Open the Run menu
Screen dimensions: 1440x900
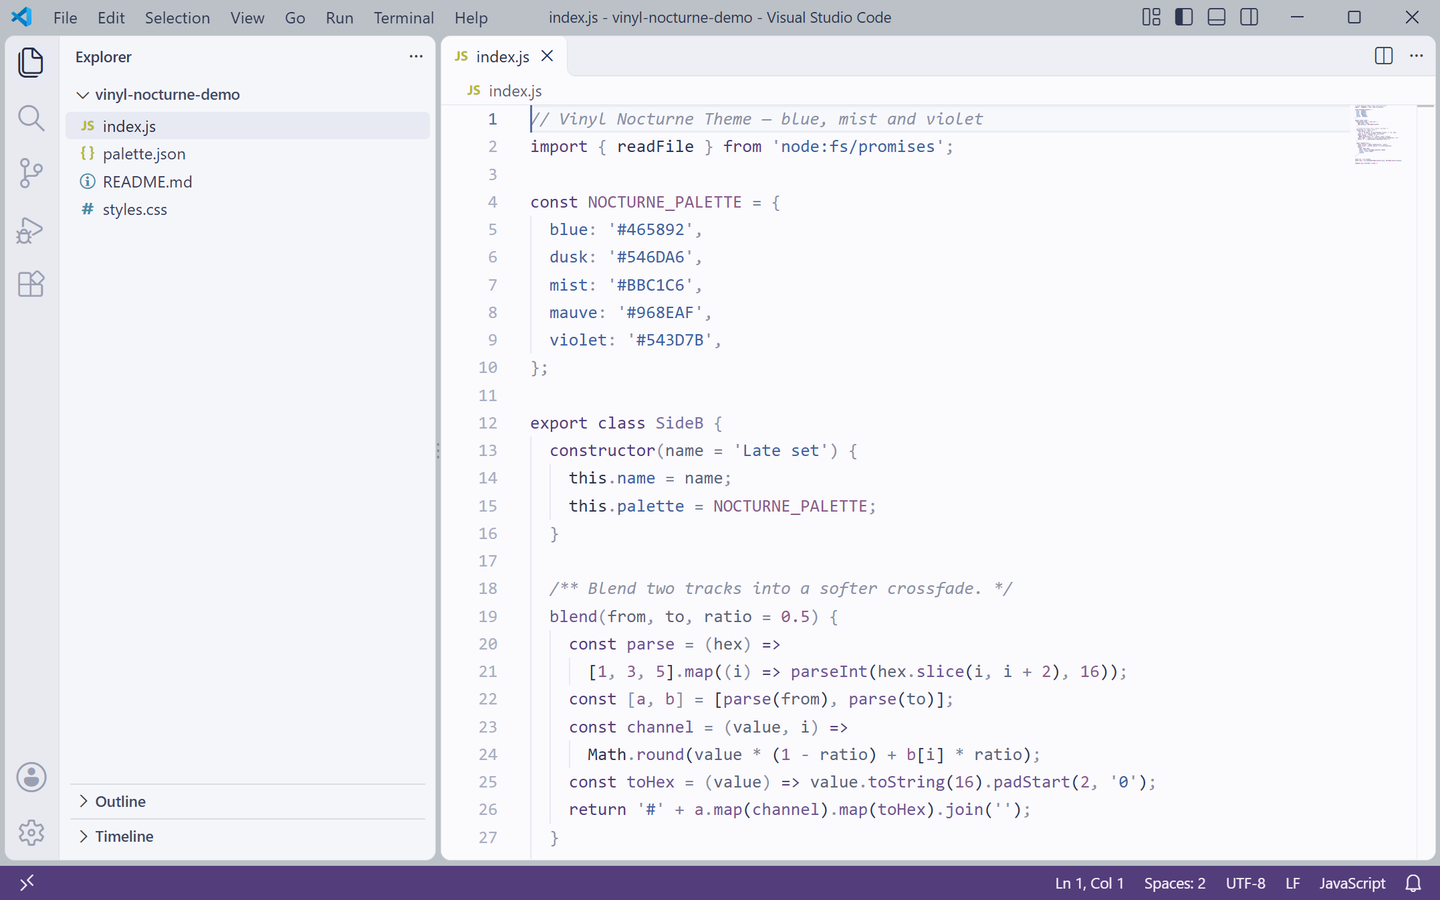tap(339, 17)
